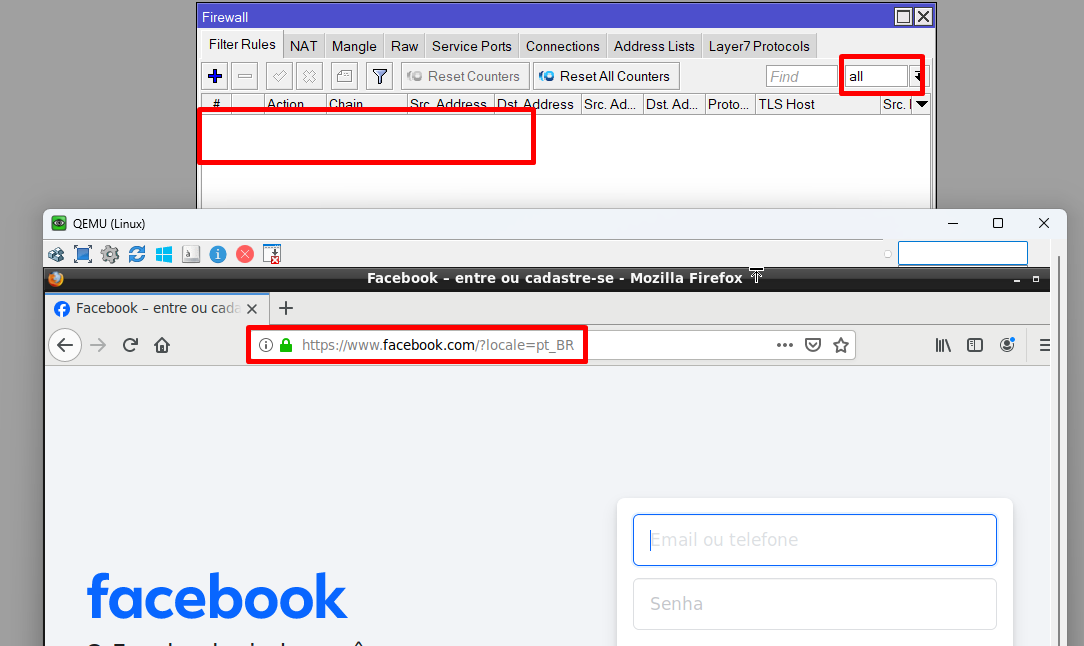1084x646 pixels.
Task: Click the TLS Host column header
Action: tap(818, 104)
